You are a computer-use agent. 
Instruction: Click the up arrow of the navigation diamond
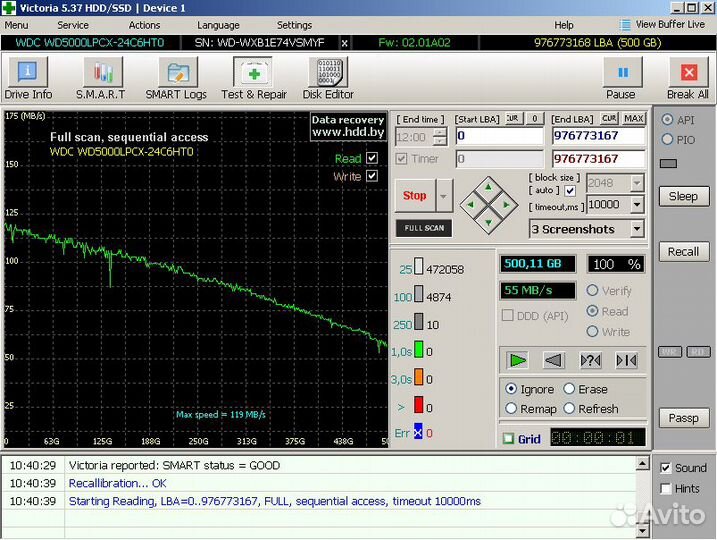coord(488,187)
